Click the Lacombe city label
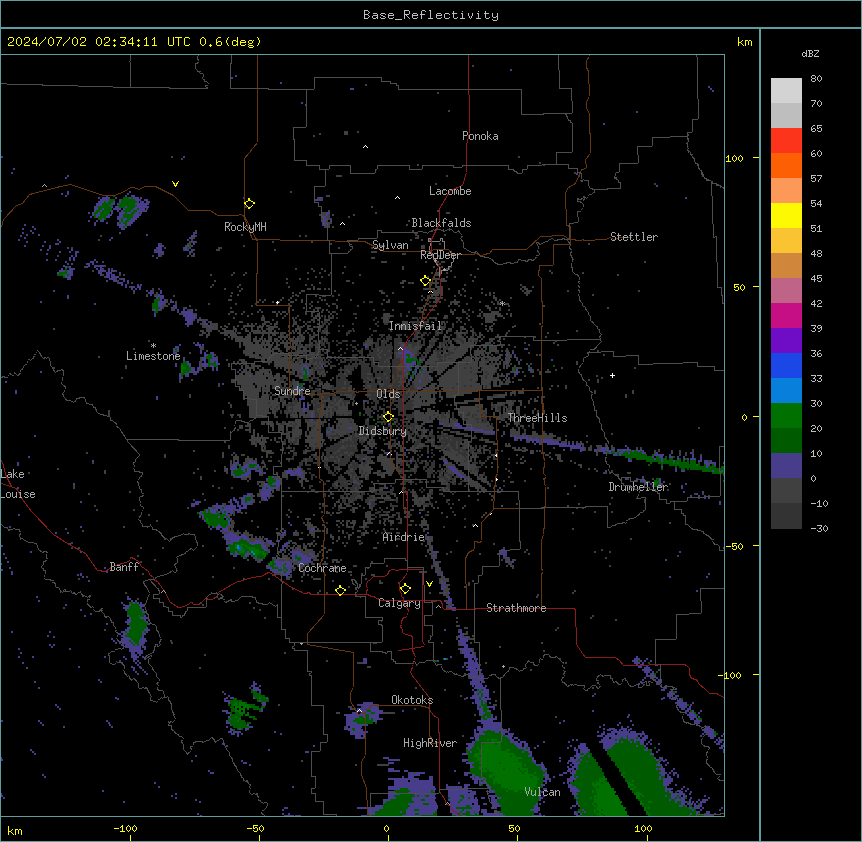862x842 pixels. [x=450, y=191]
